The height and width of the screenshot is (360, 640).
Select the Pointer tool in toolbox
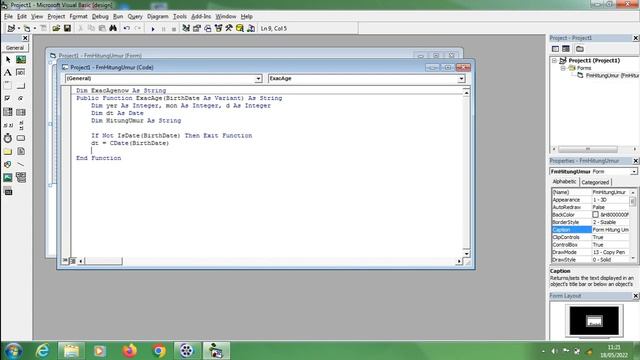[8, 60]
